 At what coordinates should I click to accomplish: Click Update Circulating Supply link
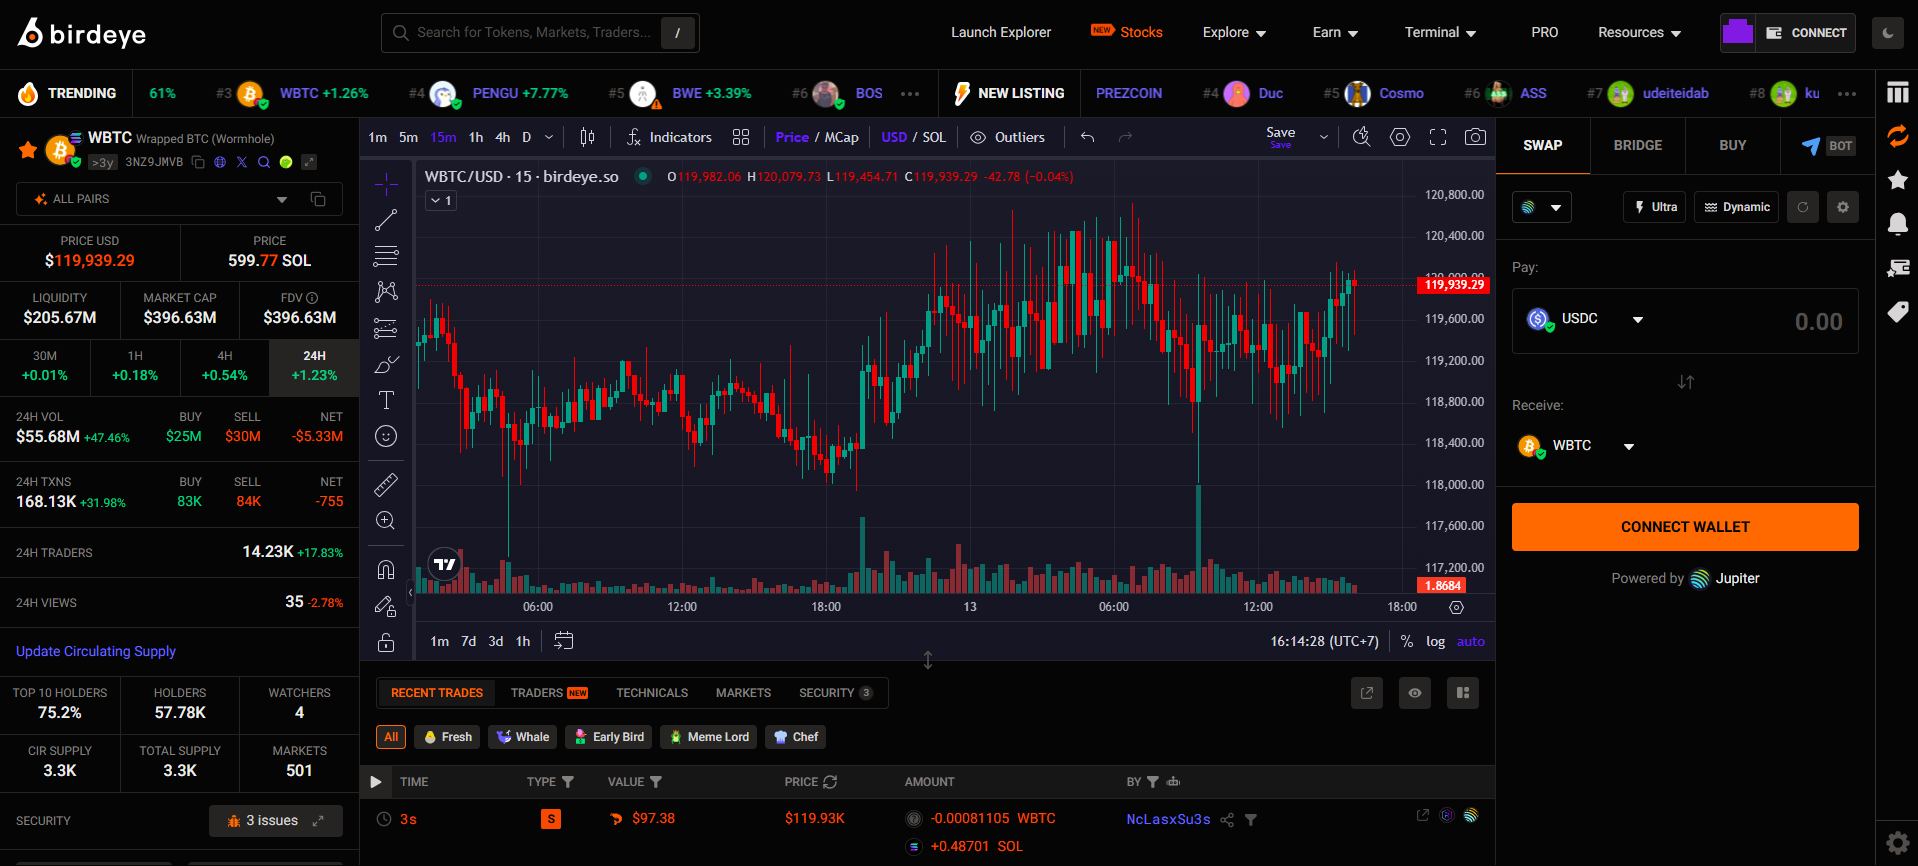click(96, 651)
